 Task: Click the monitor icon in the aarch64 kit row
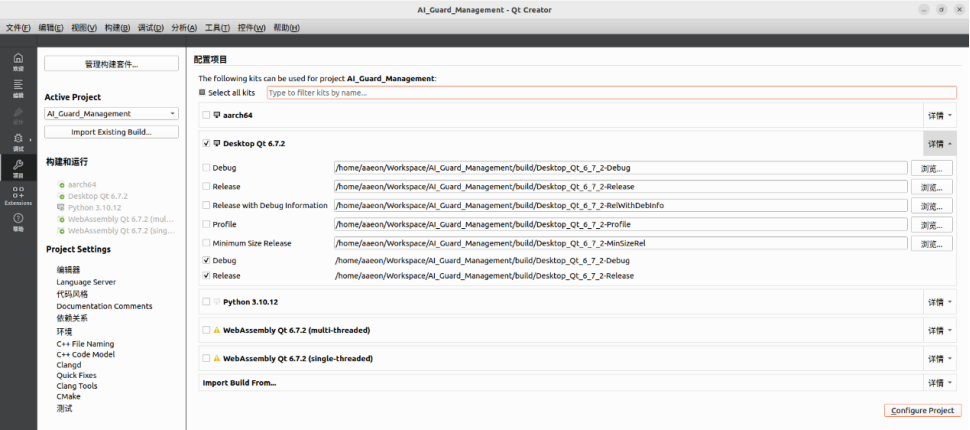tap(217, 115)
